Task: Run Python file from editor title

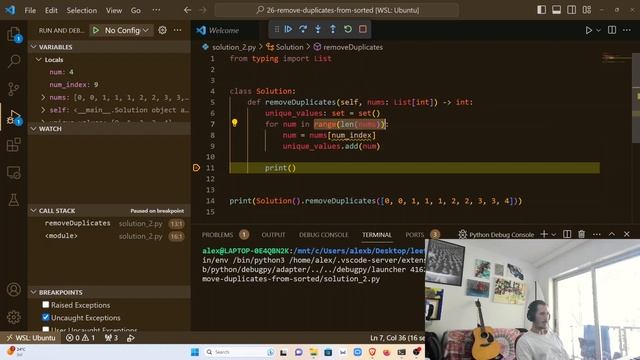Action: tap(588, 30)
